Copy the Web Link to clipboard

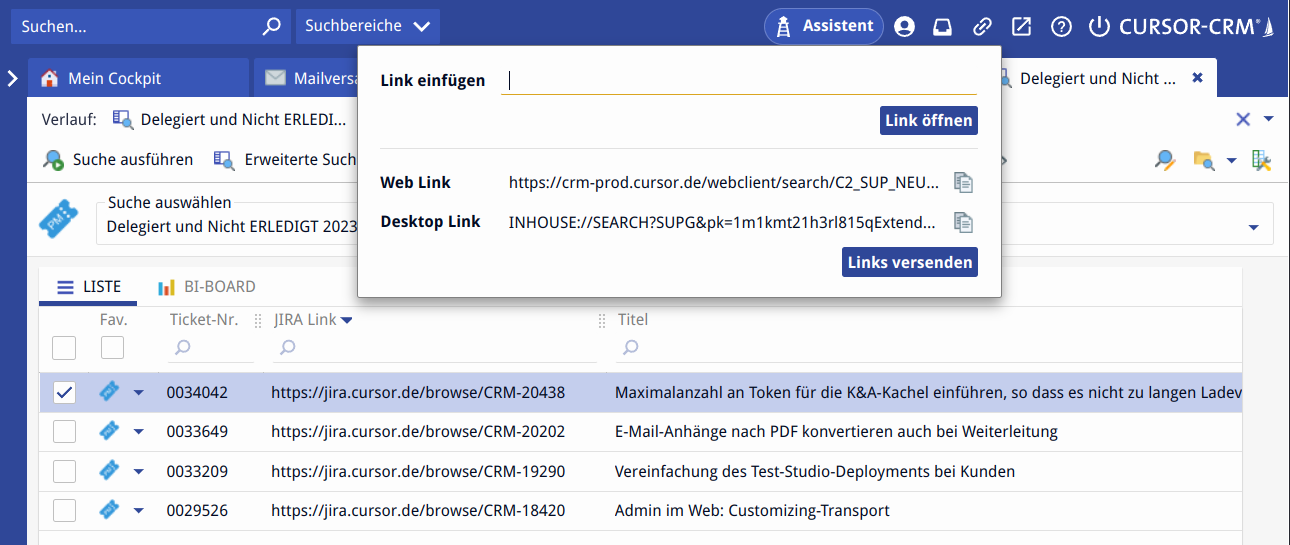coord(963,182)
